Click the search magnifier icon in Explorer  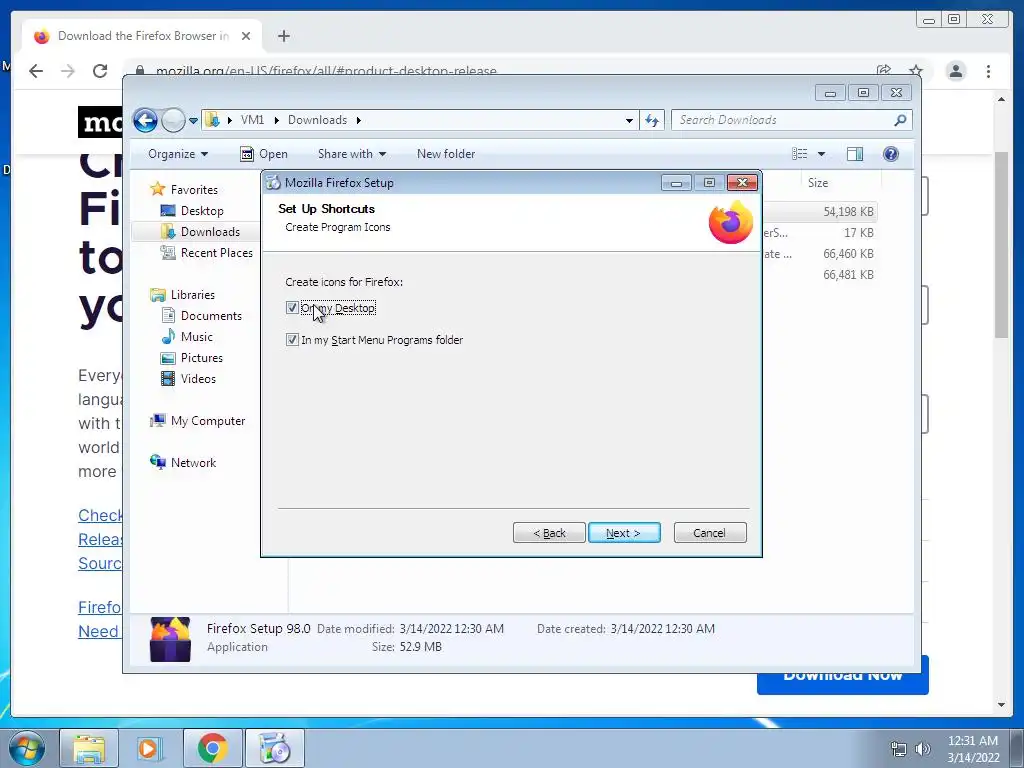pos(900,120)
